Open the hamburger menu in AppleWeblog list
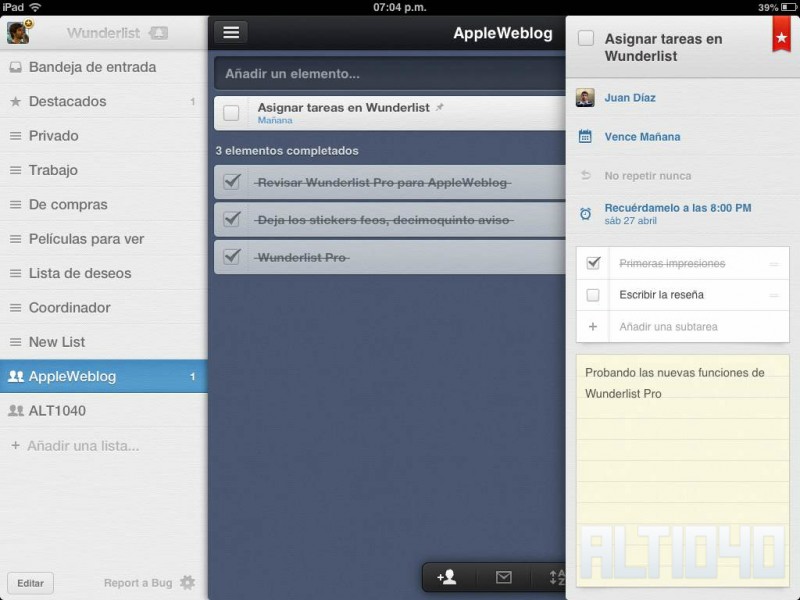Screen dimensions: 800x600 [x=231, y=32]
